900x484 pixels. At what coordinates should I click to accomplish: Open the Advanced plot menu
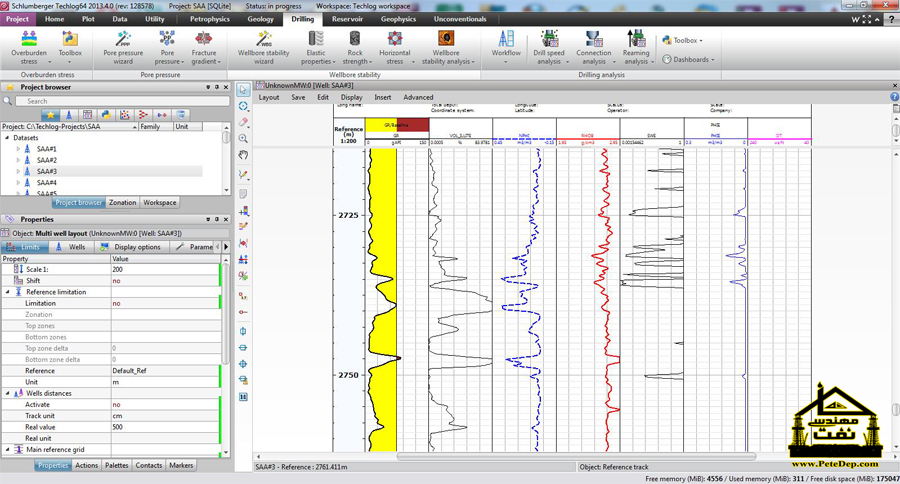(418, 98)
